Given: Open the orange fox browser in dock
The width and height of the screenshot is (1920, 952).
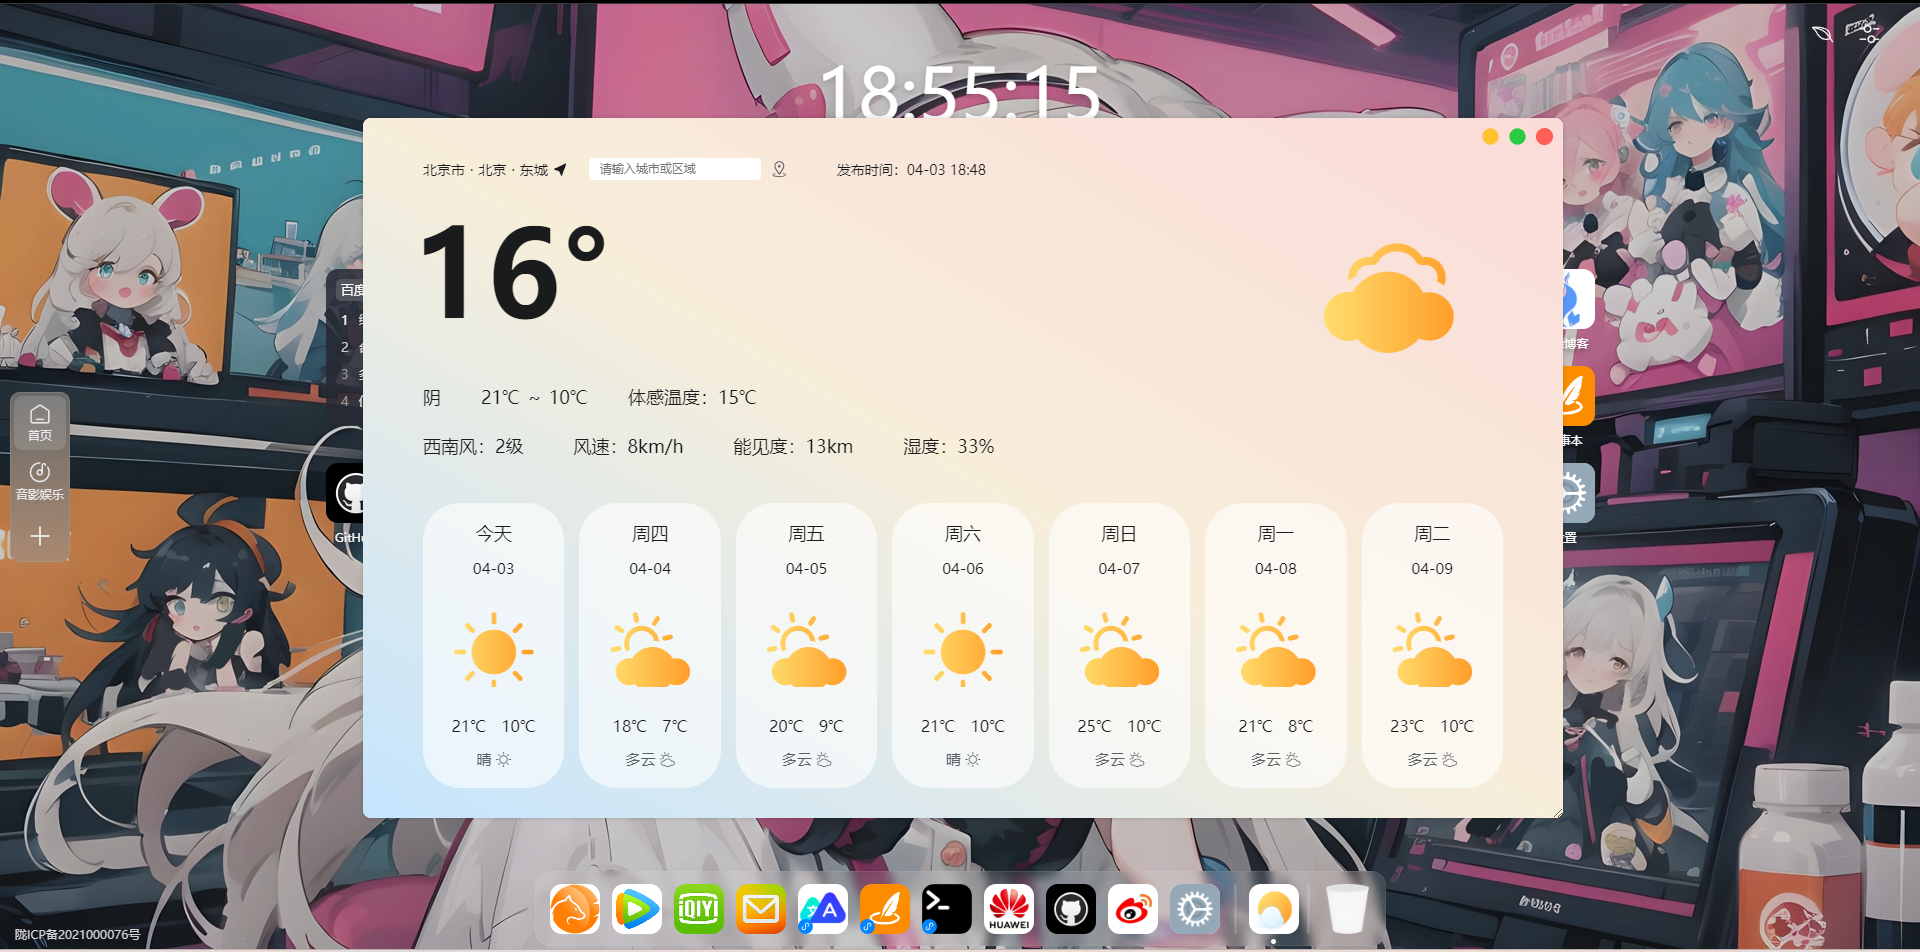Looking at the screenshot, I should (575, 909).
